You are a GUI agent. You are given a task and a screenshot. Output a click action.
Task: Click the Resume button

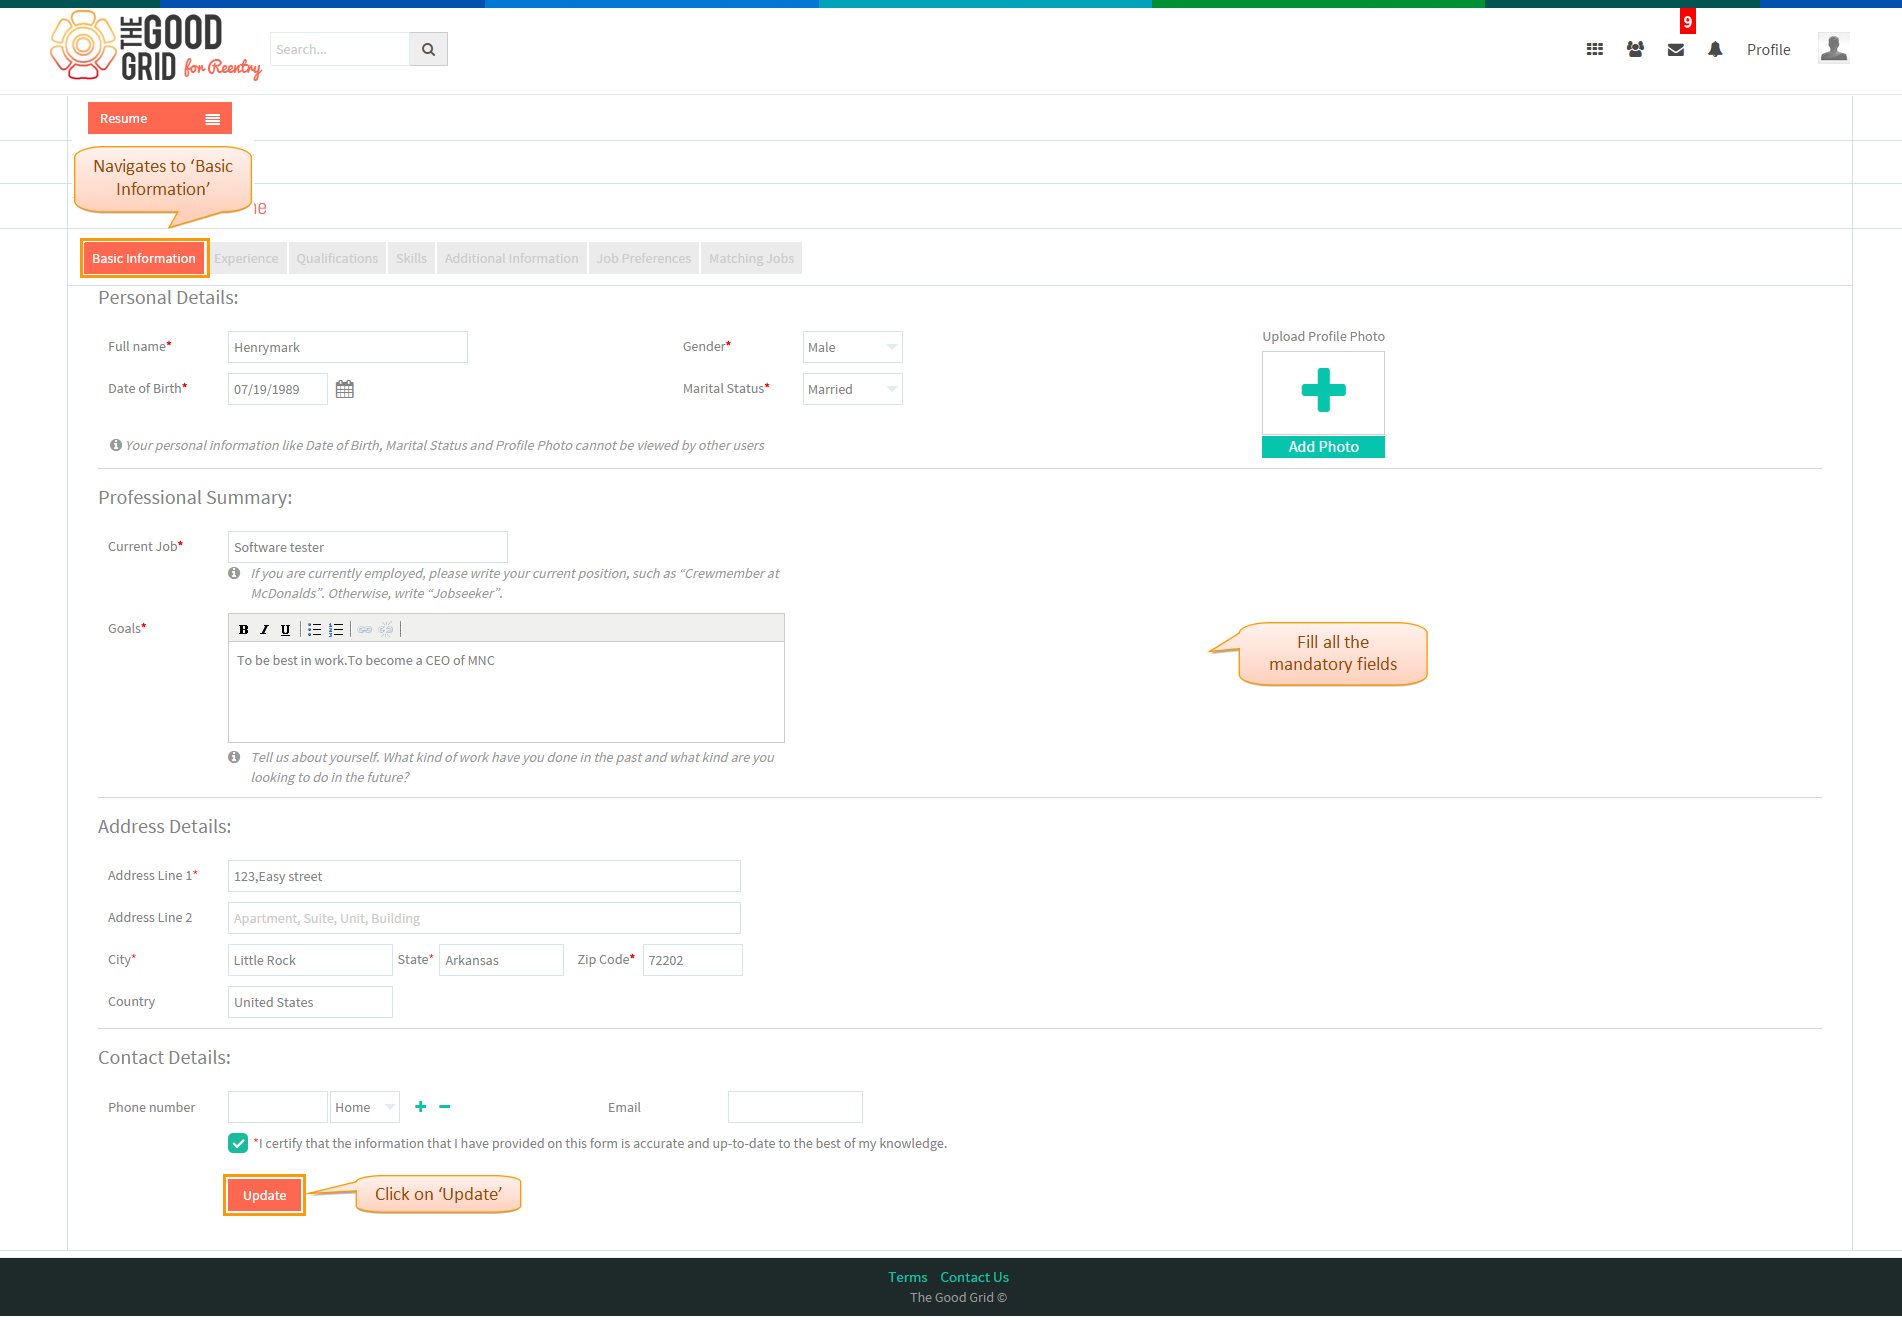(x=160, y=118)
